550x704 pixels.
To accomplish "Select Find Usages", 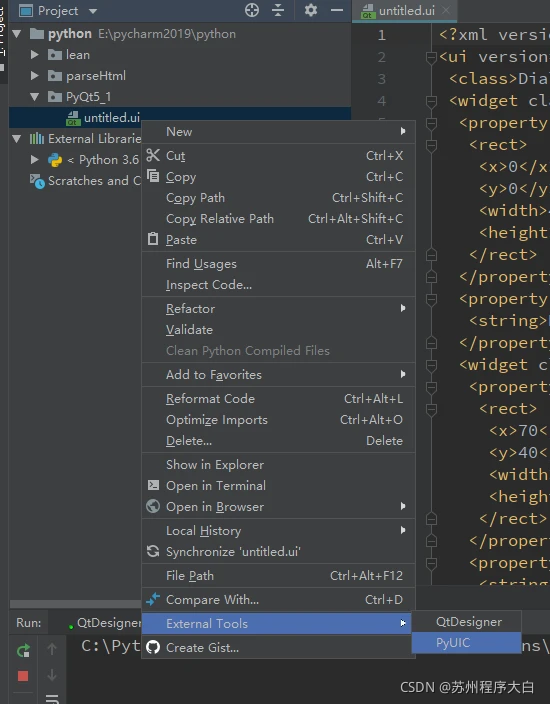I will (278, 264).
